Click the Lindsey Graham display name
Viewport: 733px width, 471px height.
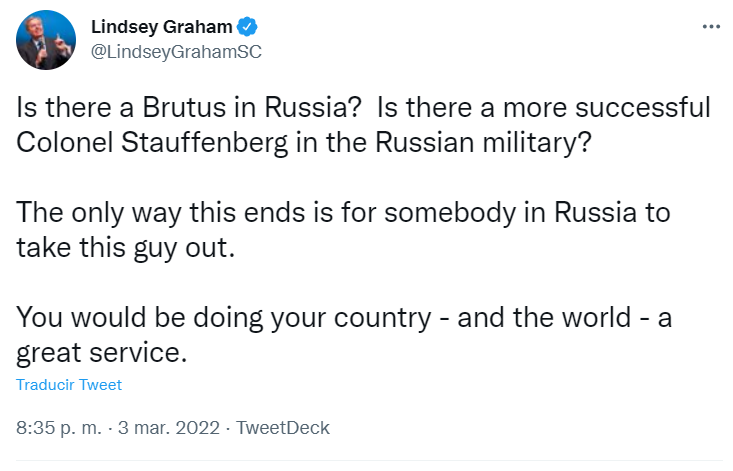coord(160,26)
